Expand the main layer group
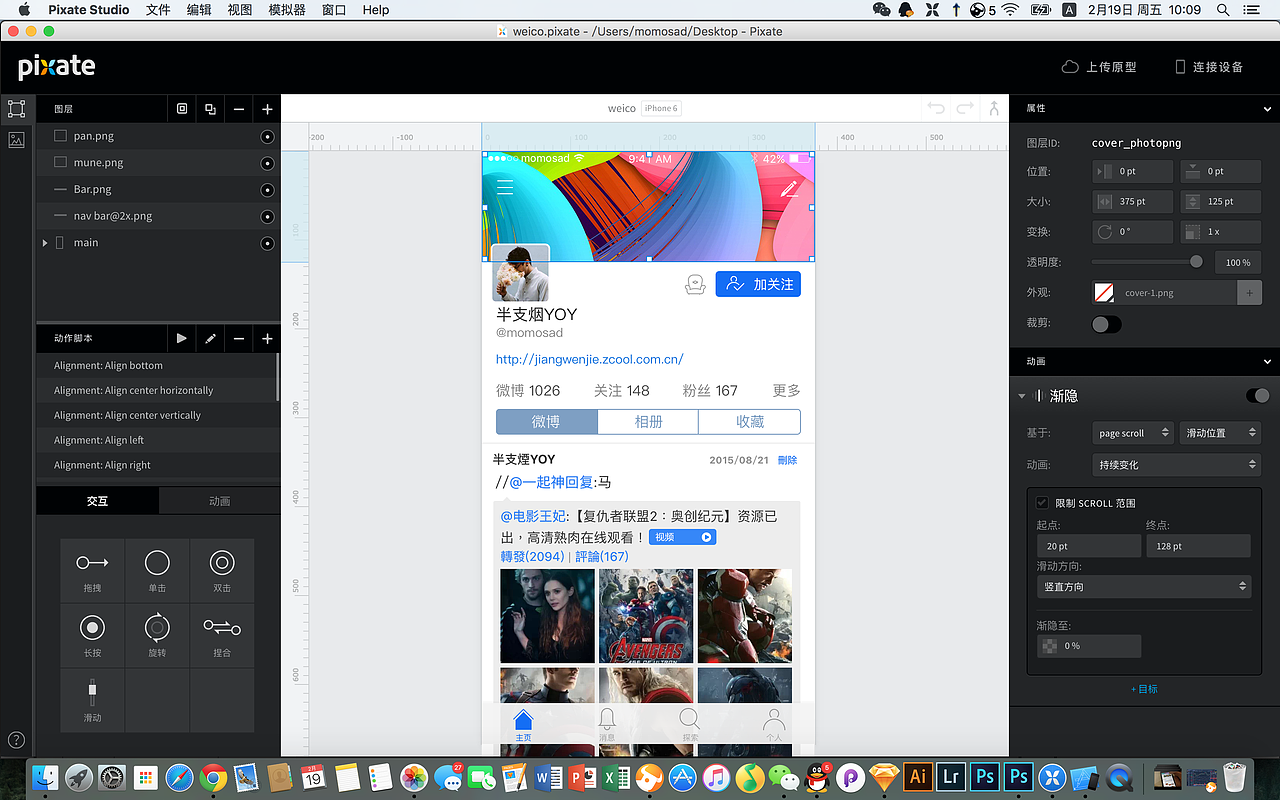This screenshot has height=800, width=1280. [44, 242]
